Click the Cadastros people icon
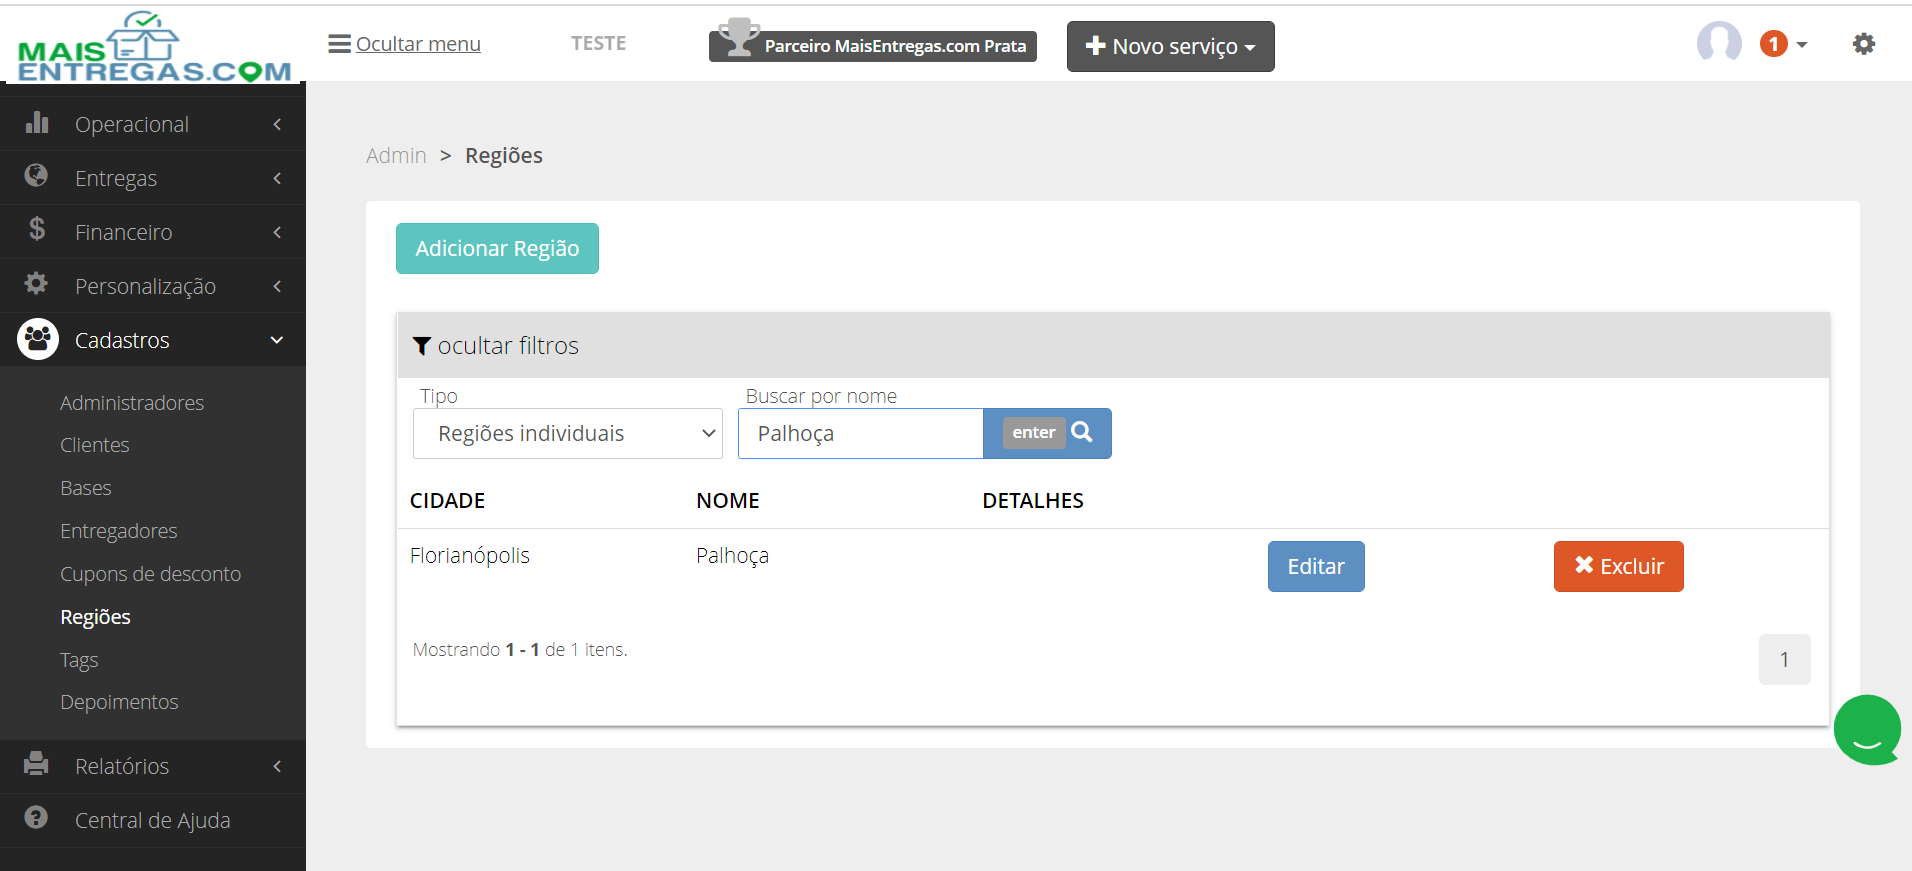Image resolution: width=1912 pixels, height=871 pixels. (38, 339)
